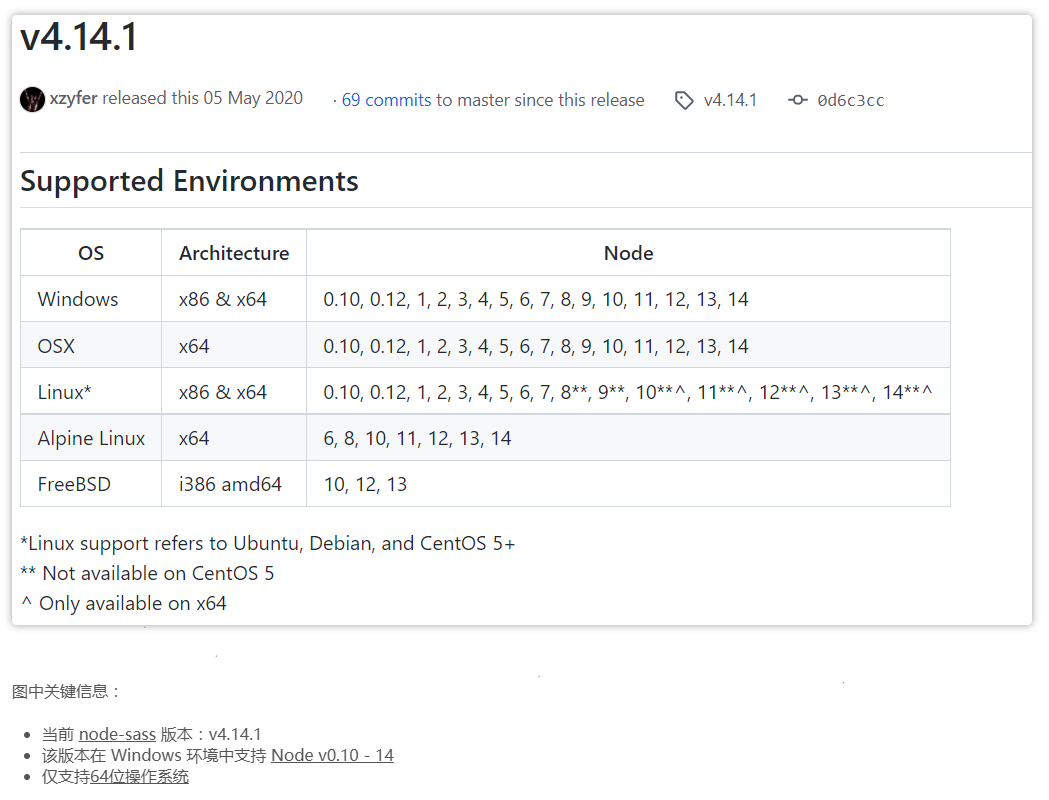The image size is (1049, 800).
Task: Select the Alpine Linux table cell
Action: [91, 437]
